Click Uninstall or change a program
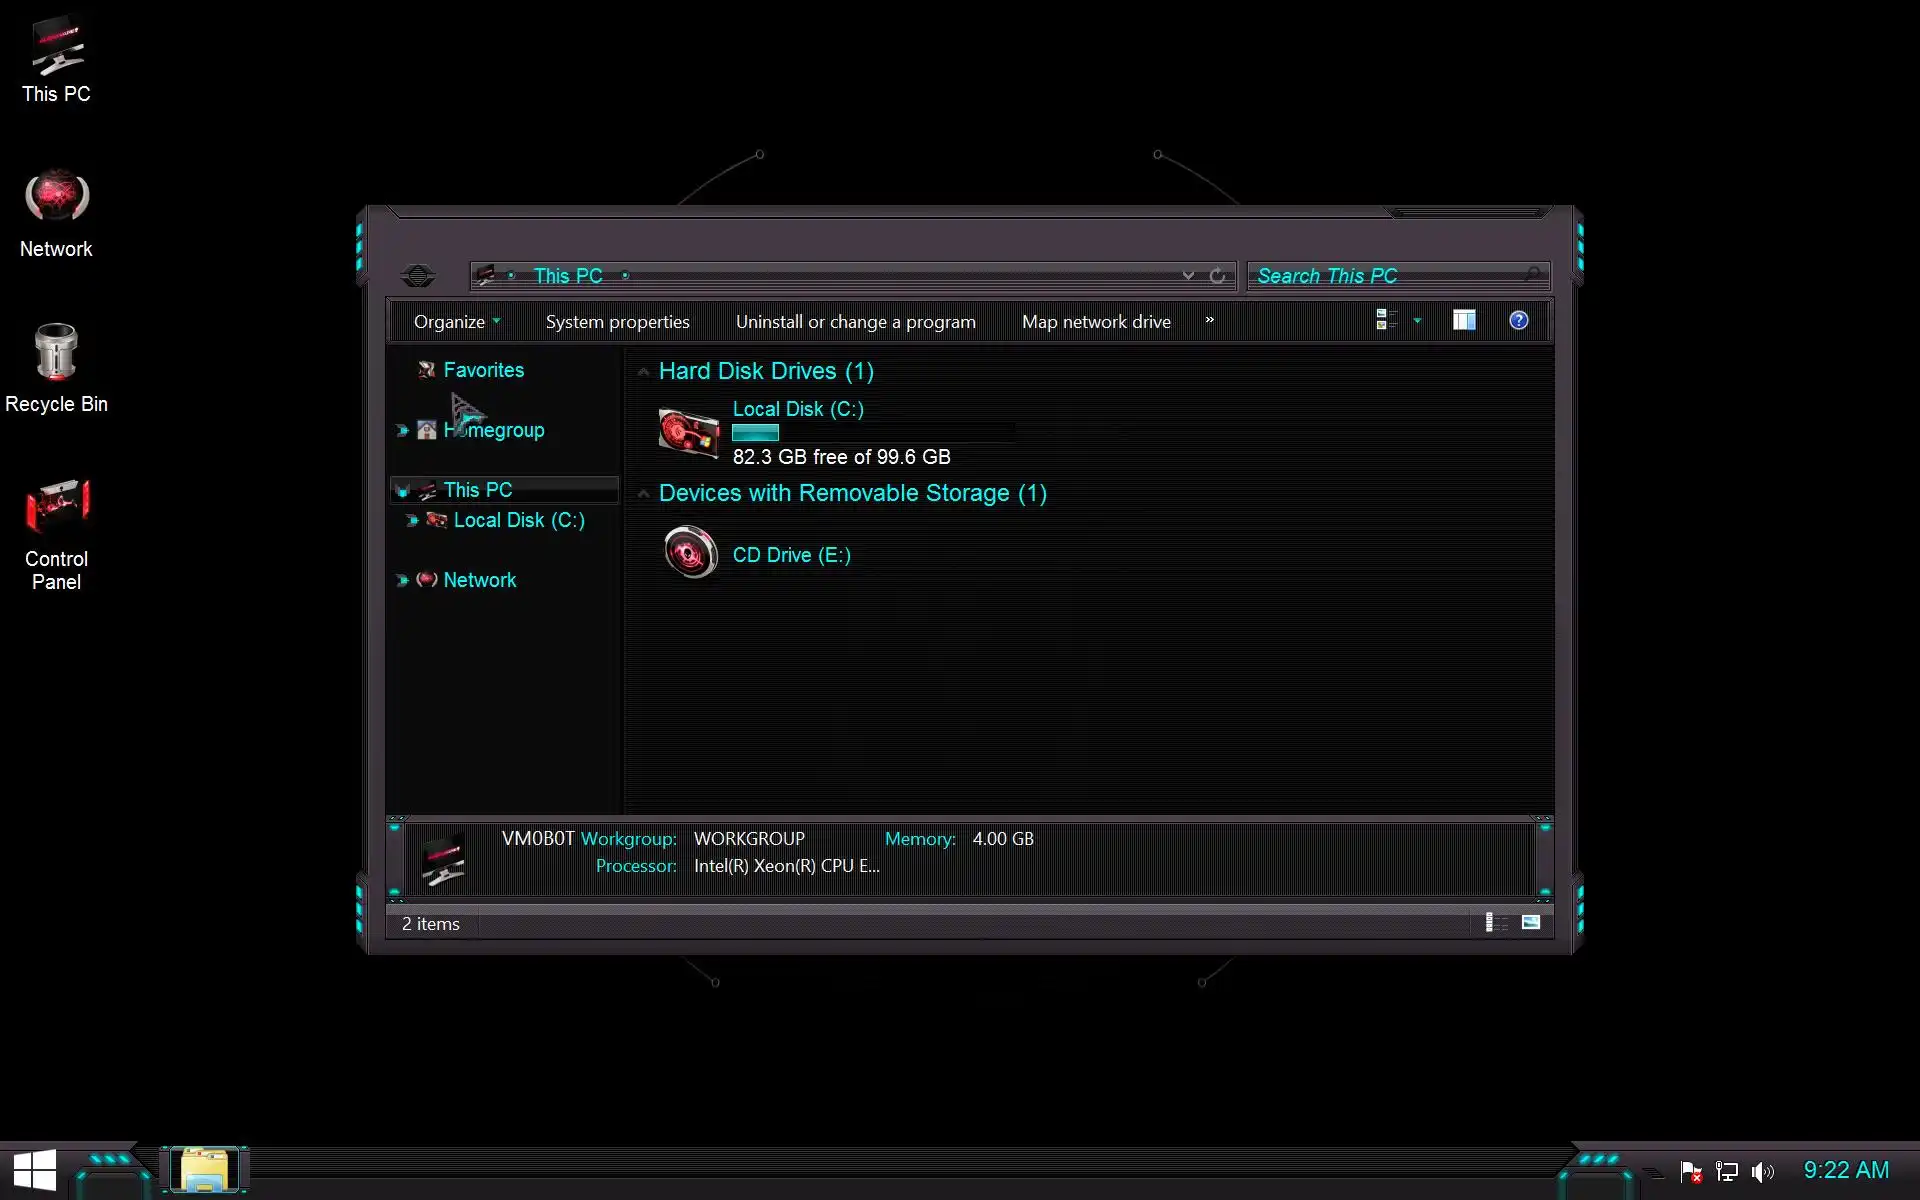Viewport: 1920px width, 1200px height. coord(855,322)
